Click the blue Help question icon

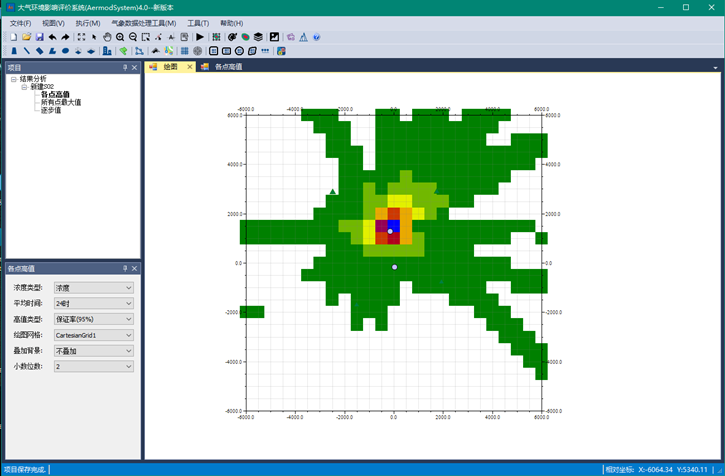coord(316,37)
